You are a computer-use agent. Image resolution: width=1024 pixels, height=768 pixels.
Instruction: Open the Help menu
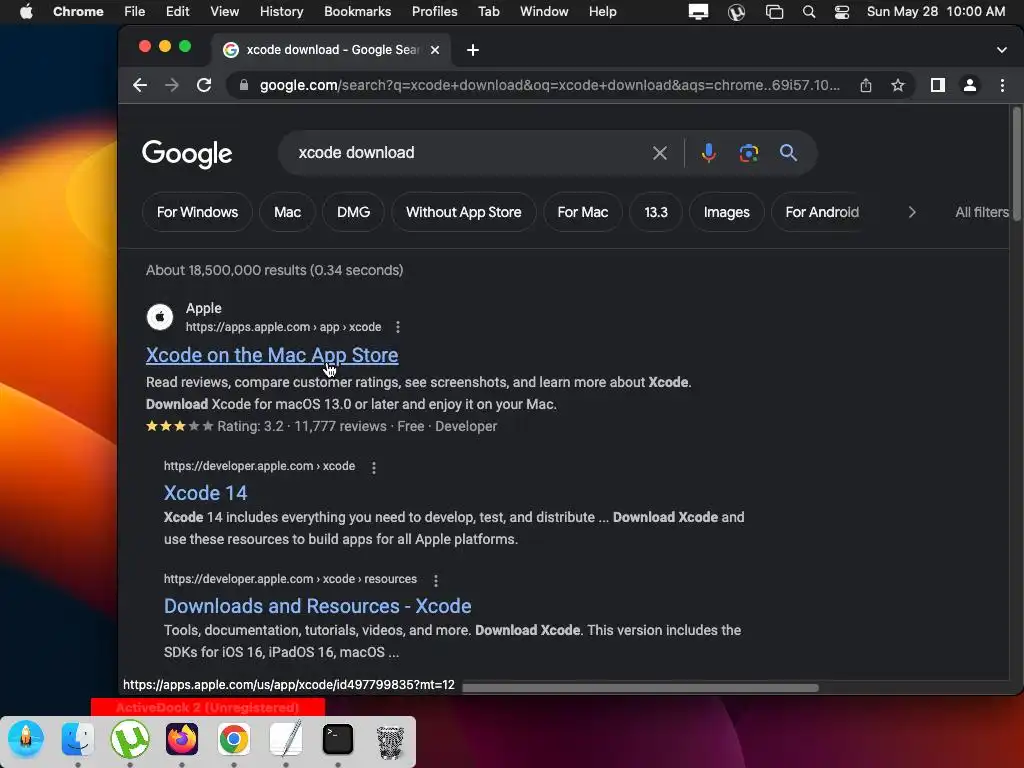tap(602, 12)
